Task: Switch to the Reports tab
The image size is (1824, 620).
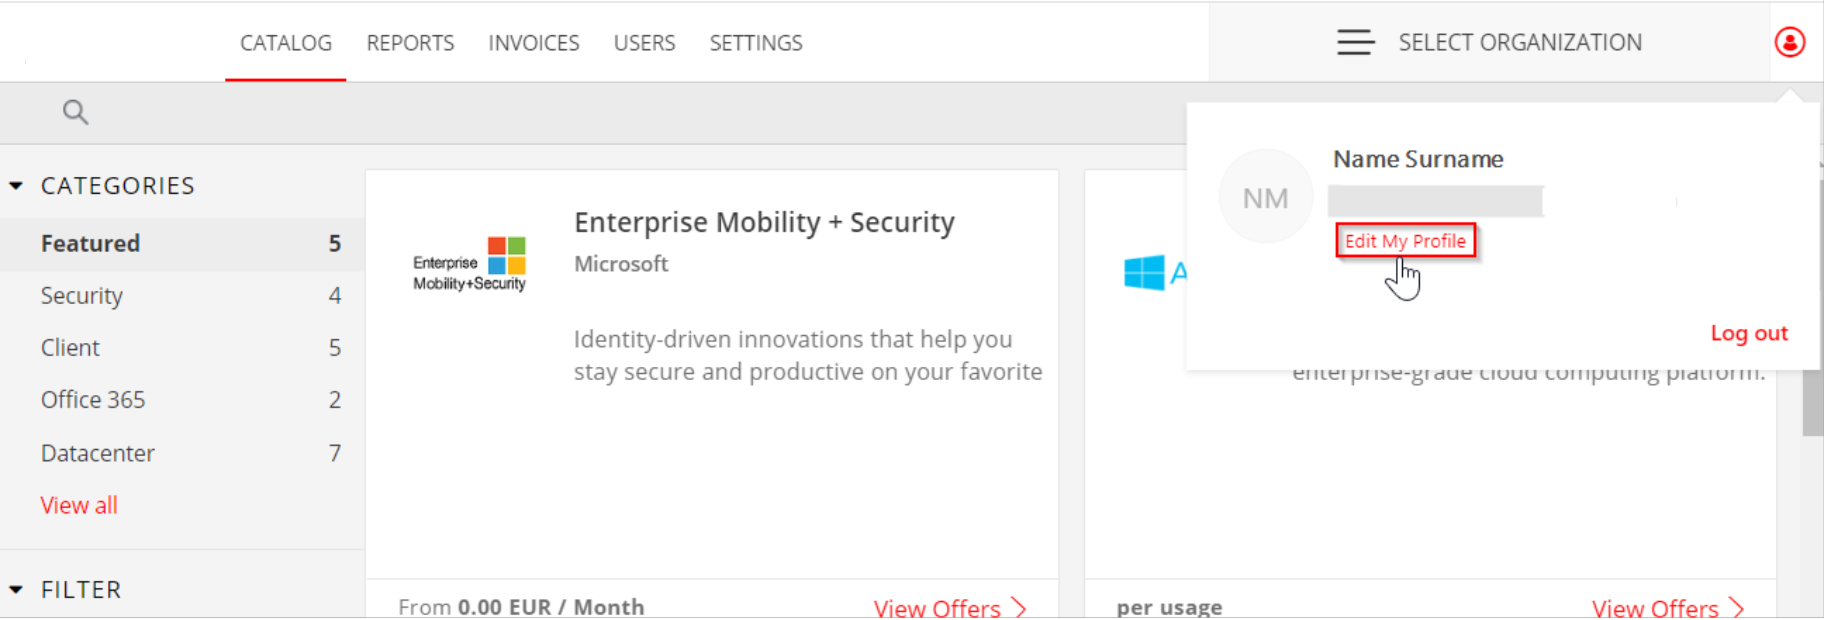Action: pos(410,43)
